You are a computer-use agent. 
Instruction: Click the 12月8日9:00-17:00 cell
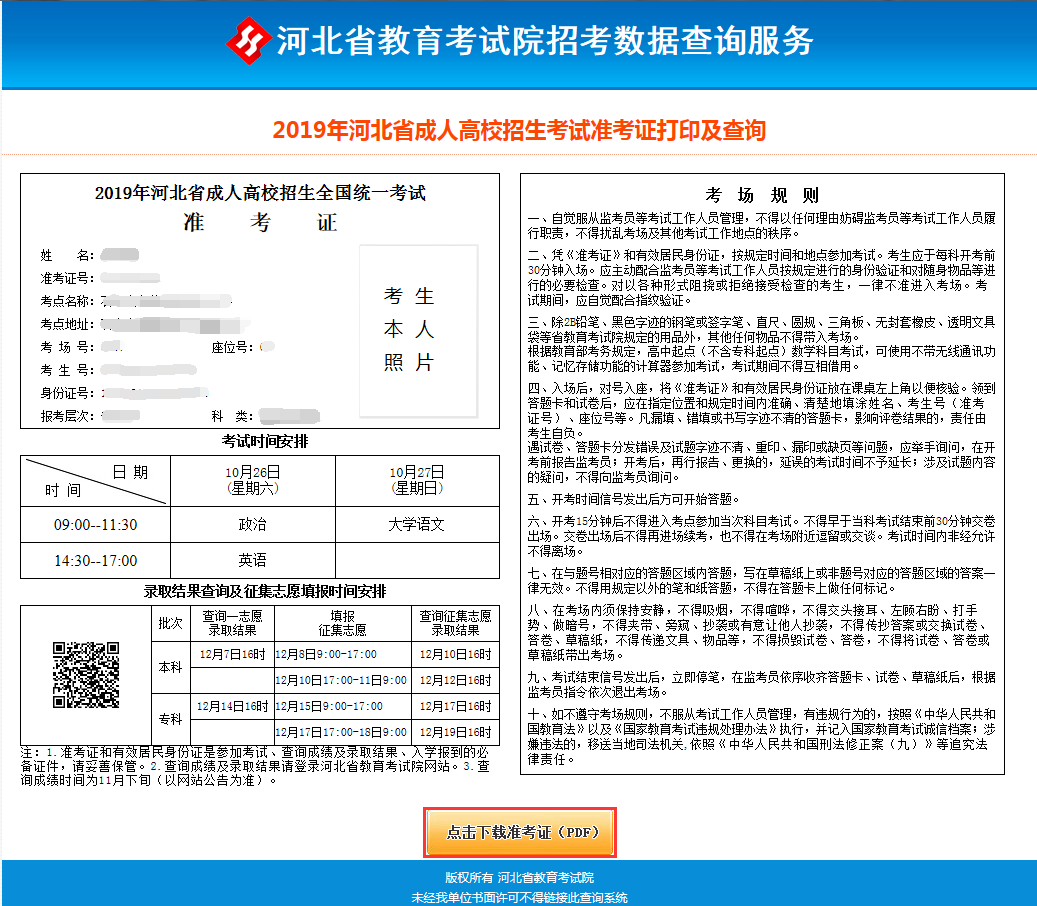point(343,655)
